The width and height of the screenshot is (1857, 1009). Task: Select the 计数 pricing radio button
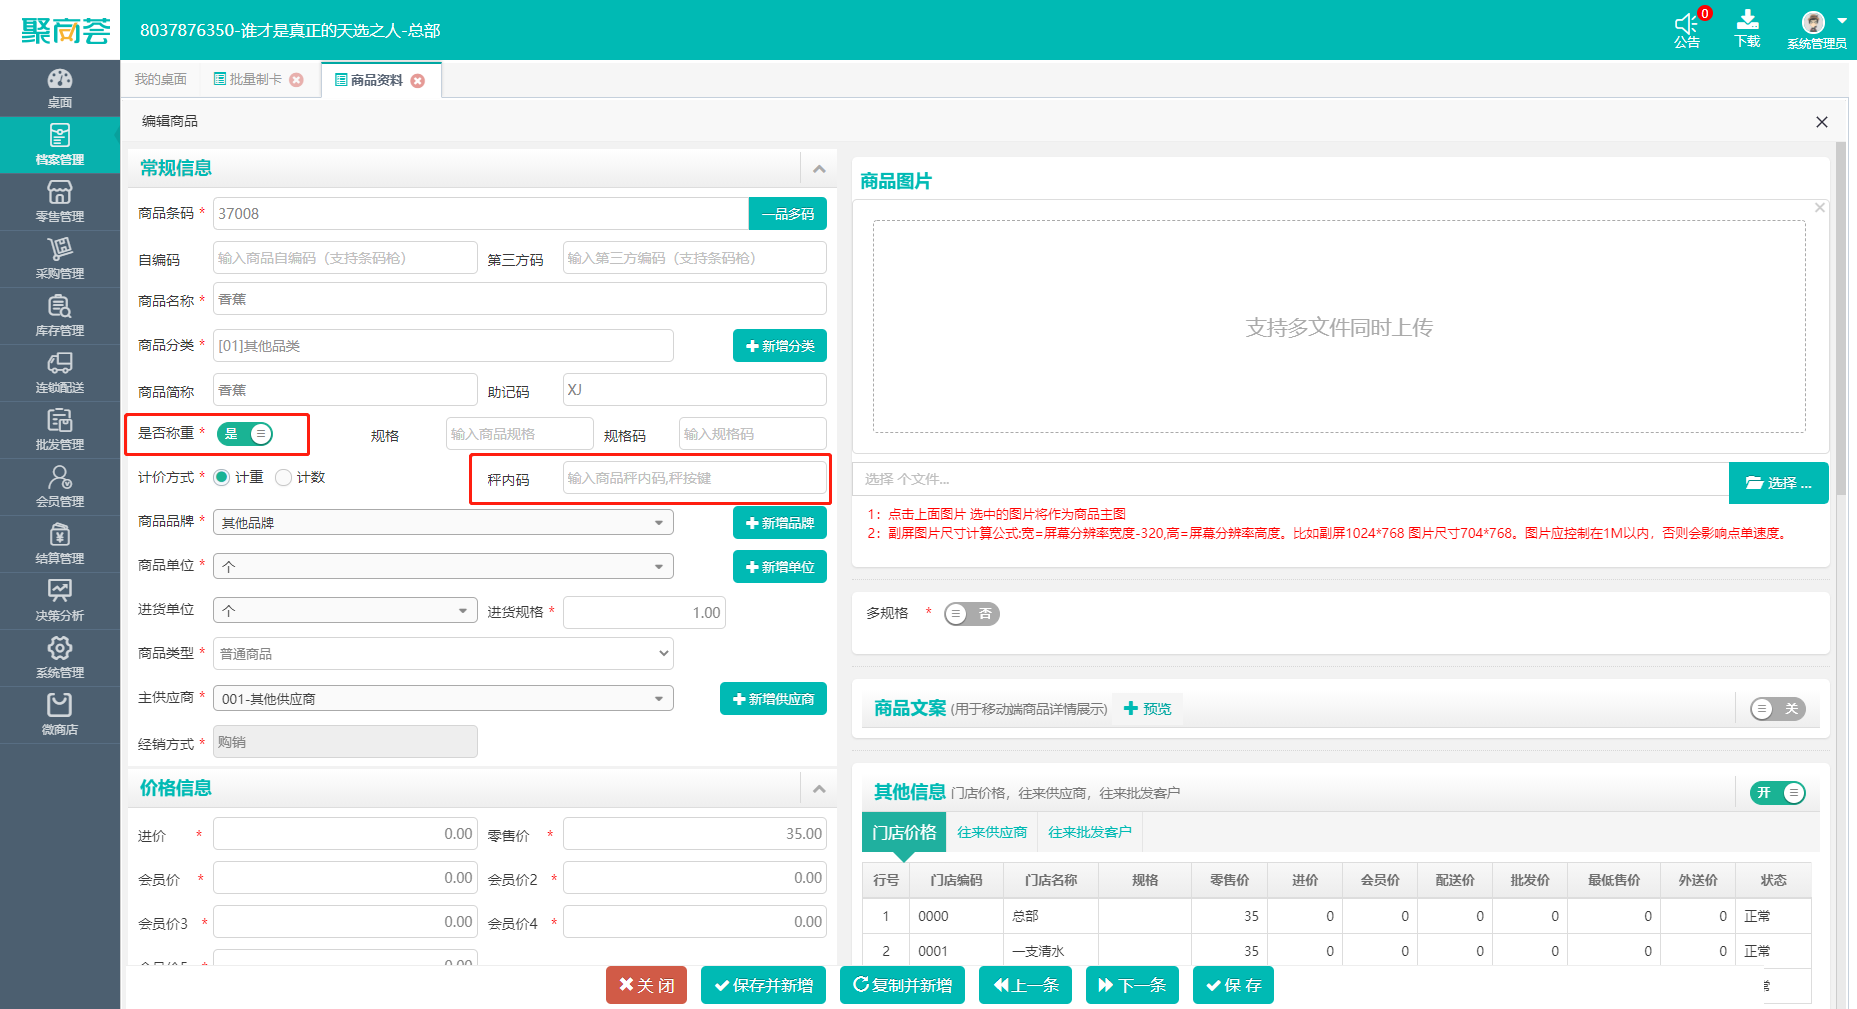coord(284,478)
